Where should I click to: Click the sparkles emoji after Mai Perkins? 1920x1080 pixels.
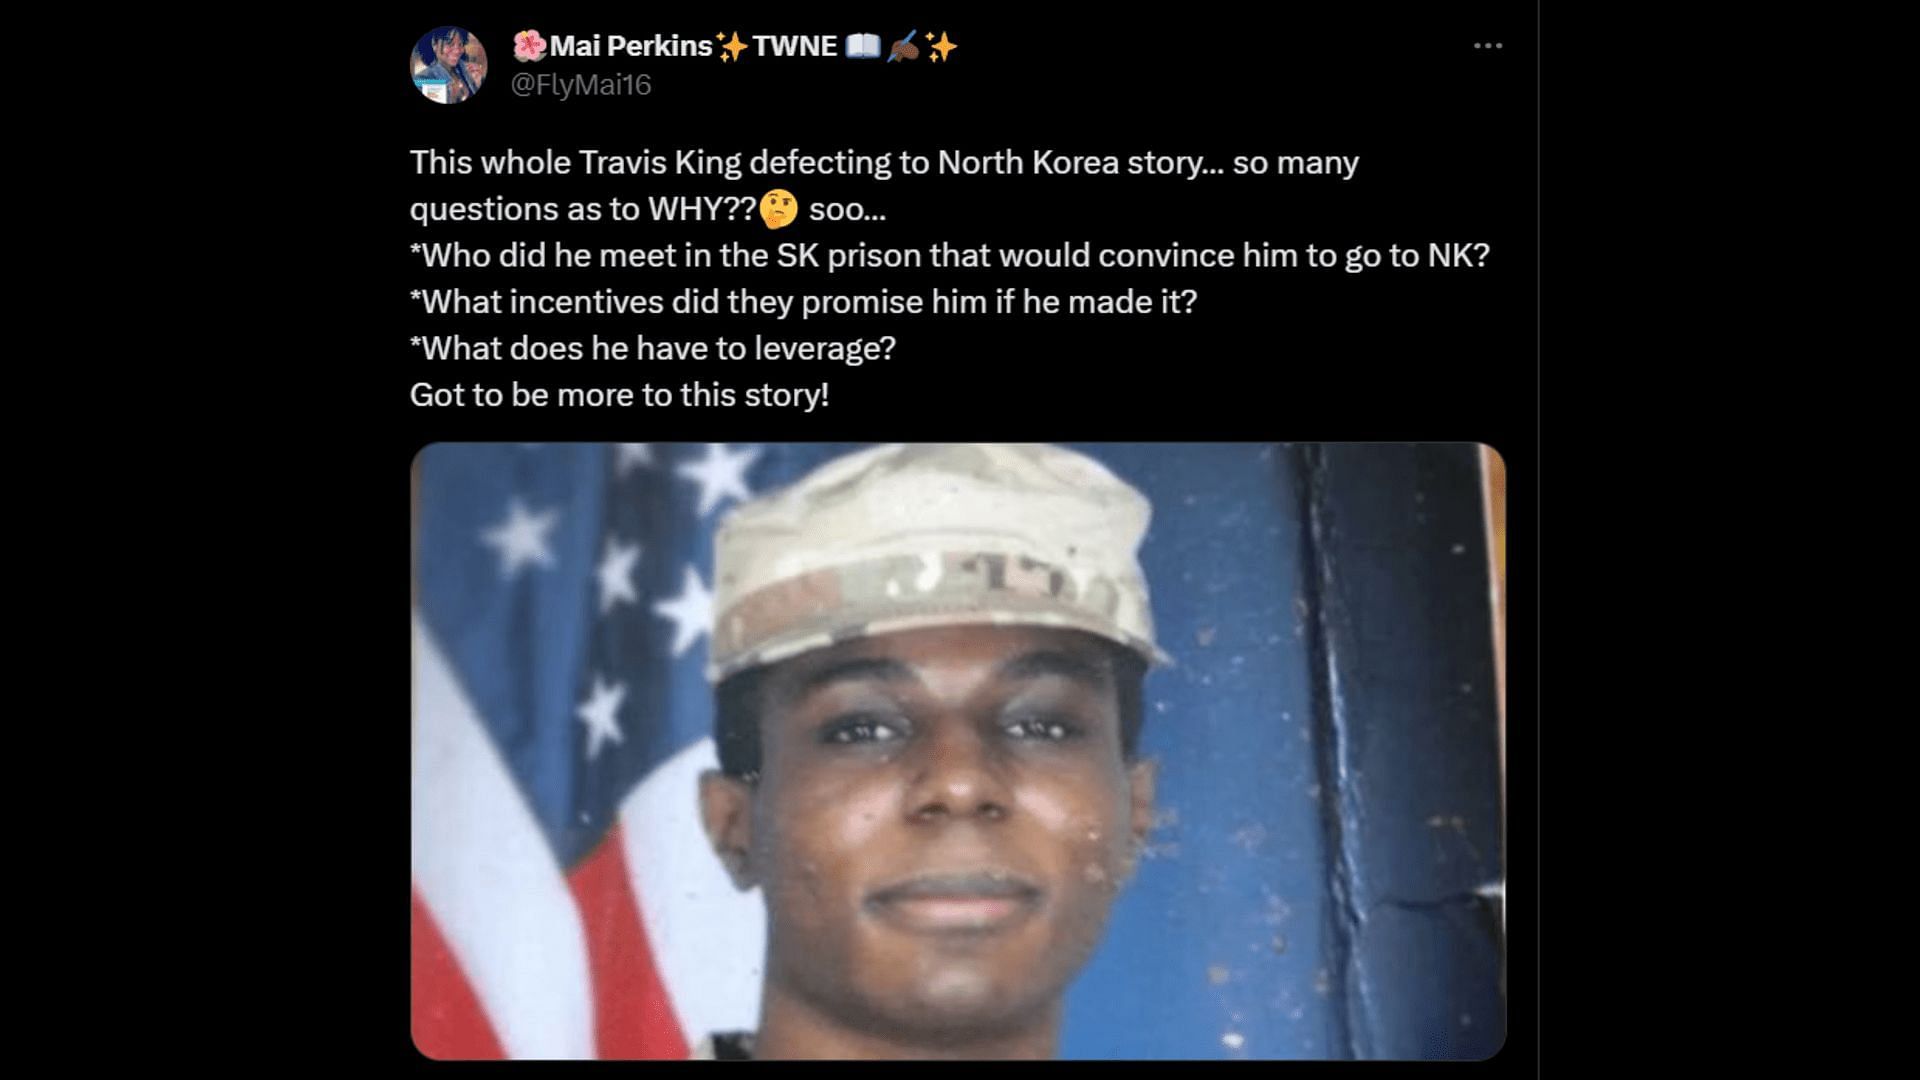pos(732,46)
